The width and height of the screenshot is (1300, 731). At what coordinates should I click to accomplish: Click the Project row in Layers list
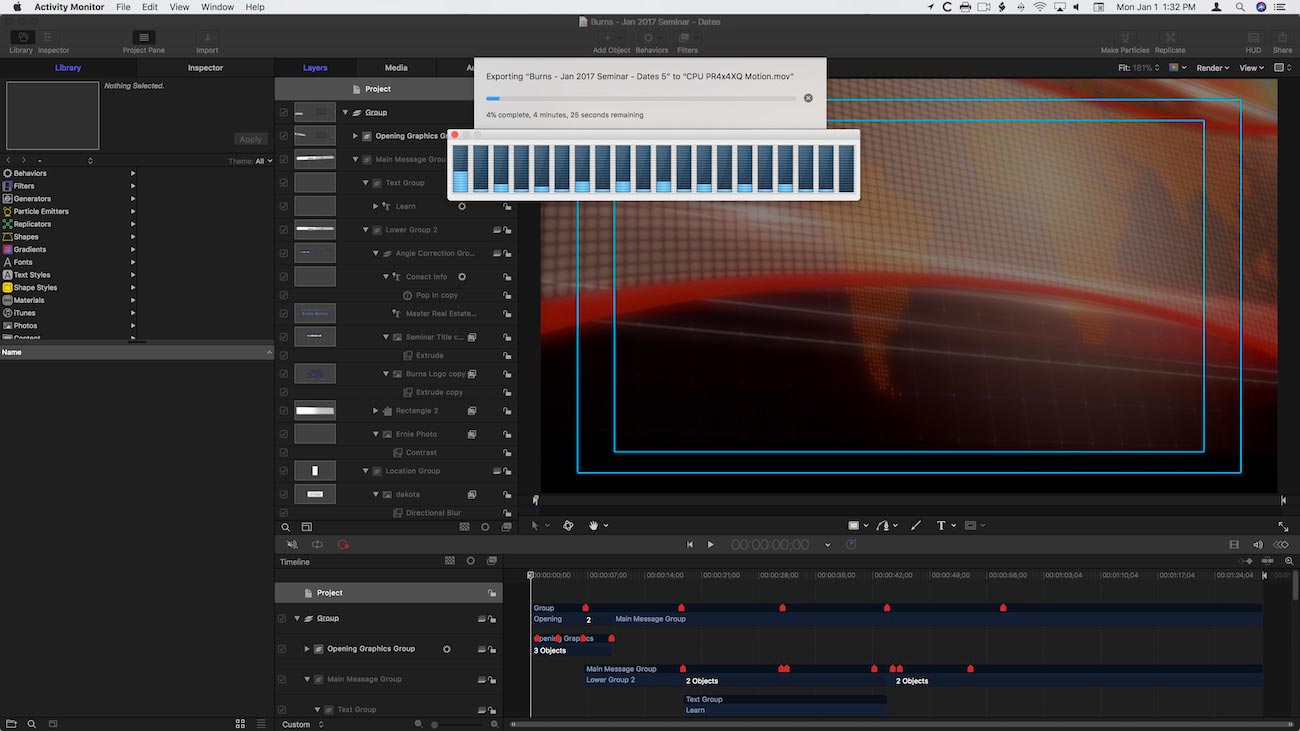coord(396,89)
